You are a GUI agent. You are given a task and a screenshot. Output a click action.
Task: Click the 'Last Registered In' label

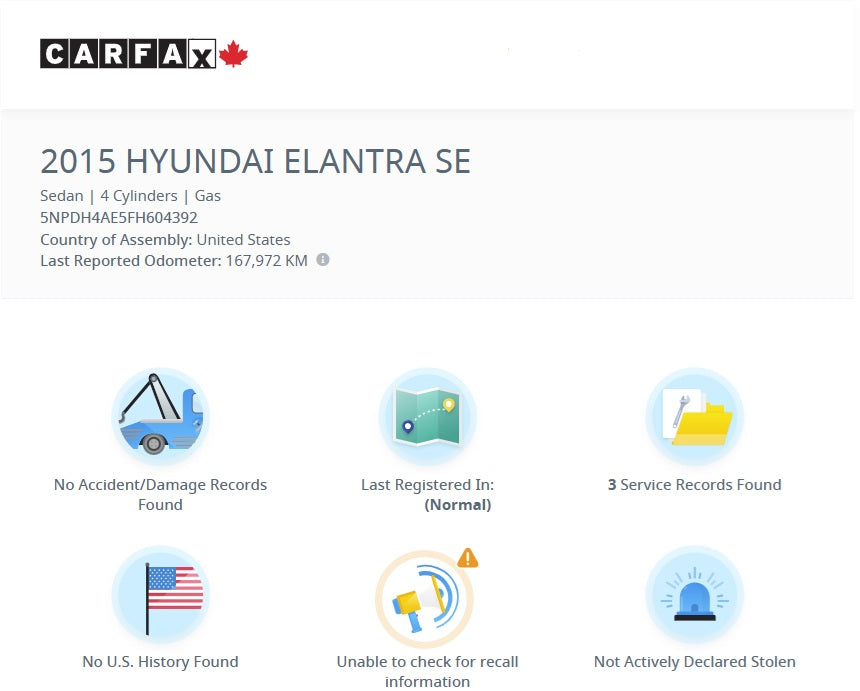coord(427,485)
